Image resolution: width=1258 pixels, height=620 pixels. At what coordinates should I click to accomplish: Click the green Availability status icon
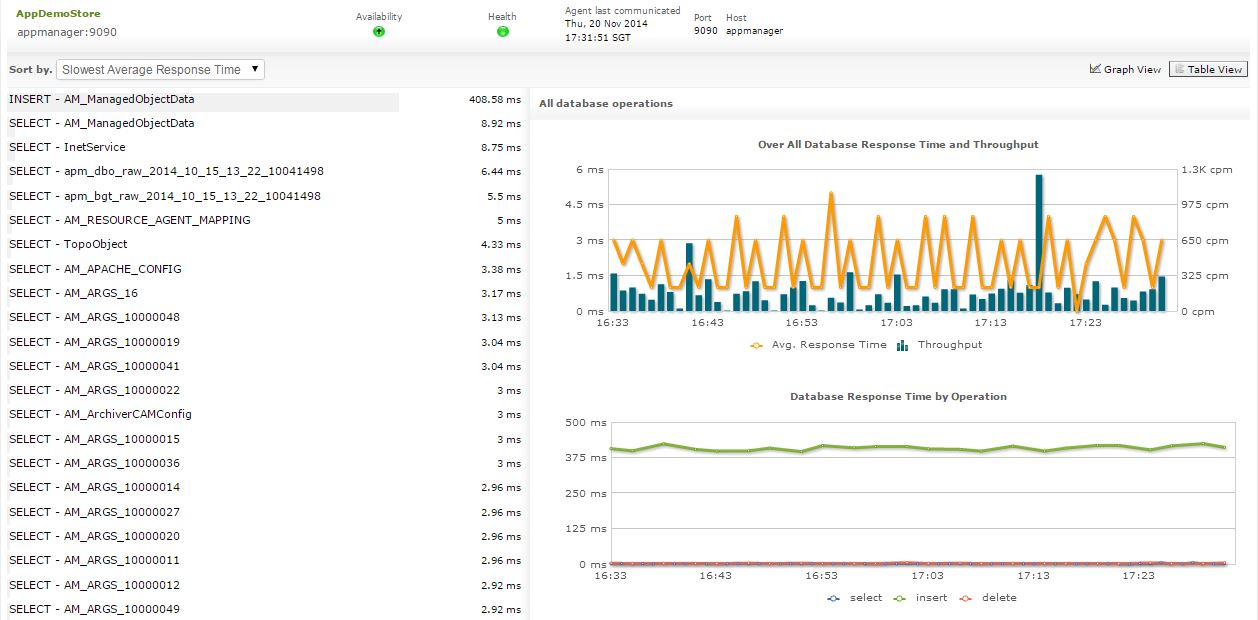coord(379,31)
